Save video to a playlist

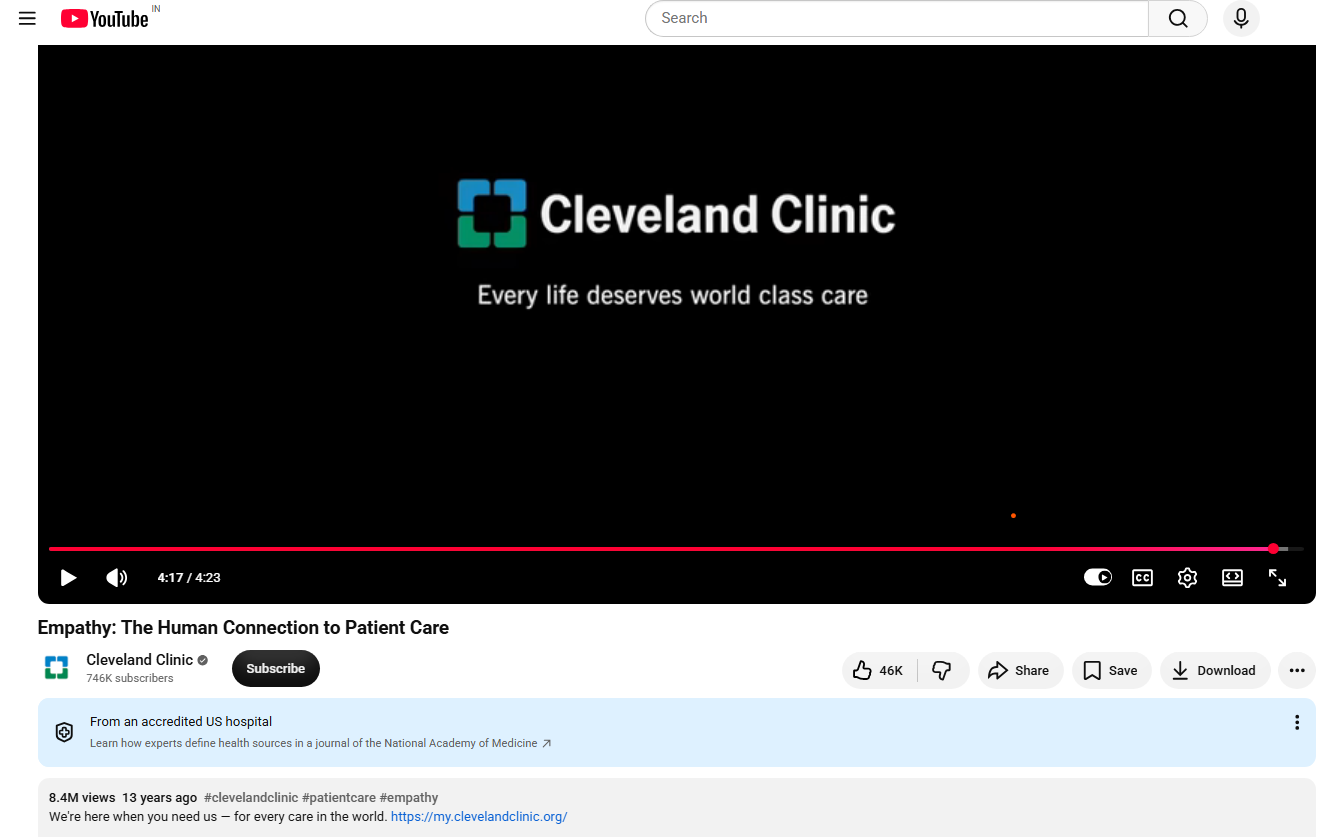[1111, 671]
